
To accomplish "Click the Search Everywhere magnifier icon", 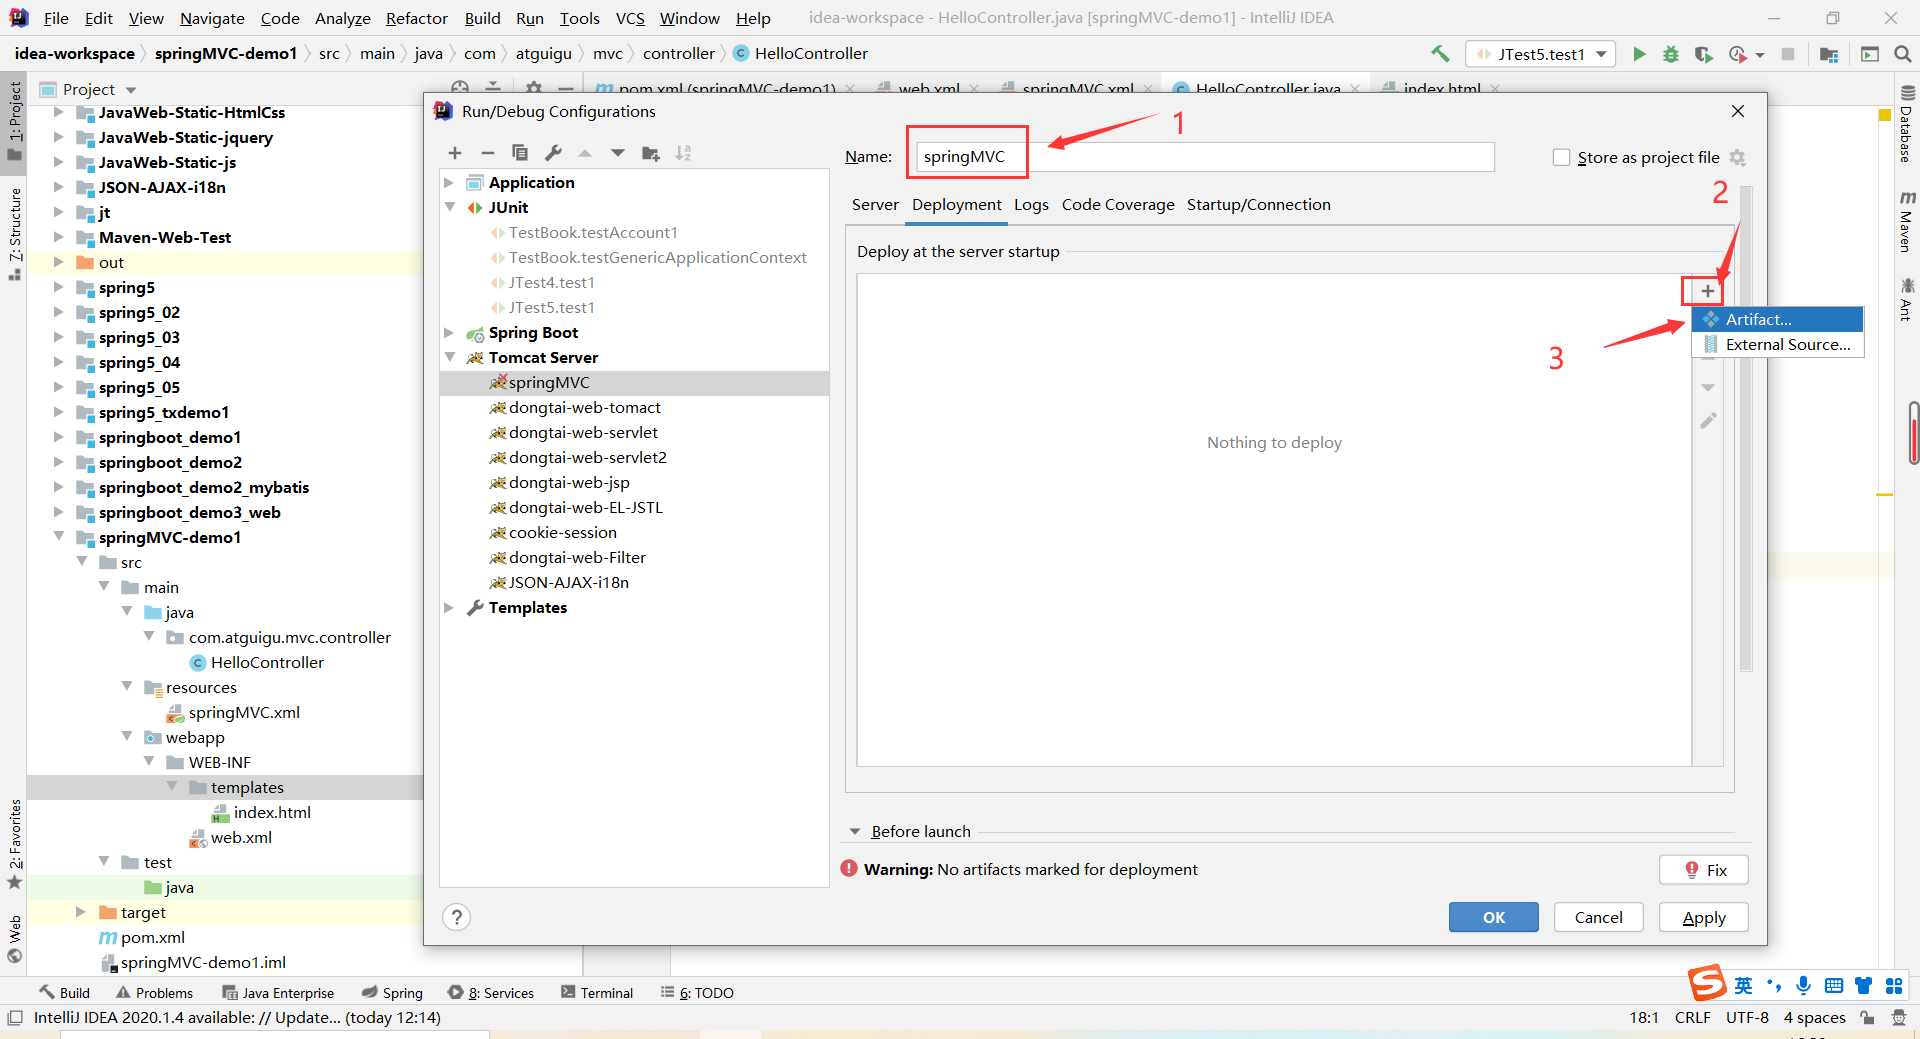I will point(1902,54).
